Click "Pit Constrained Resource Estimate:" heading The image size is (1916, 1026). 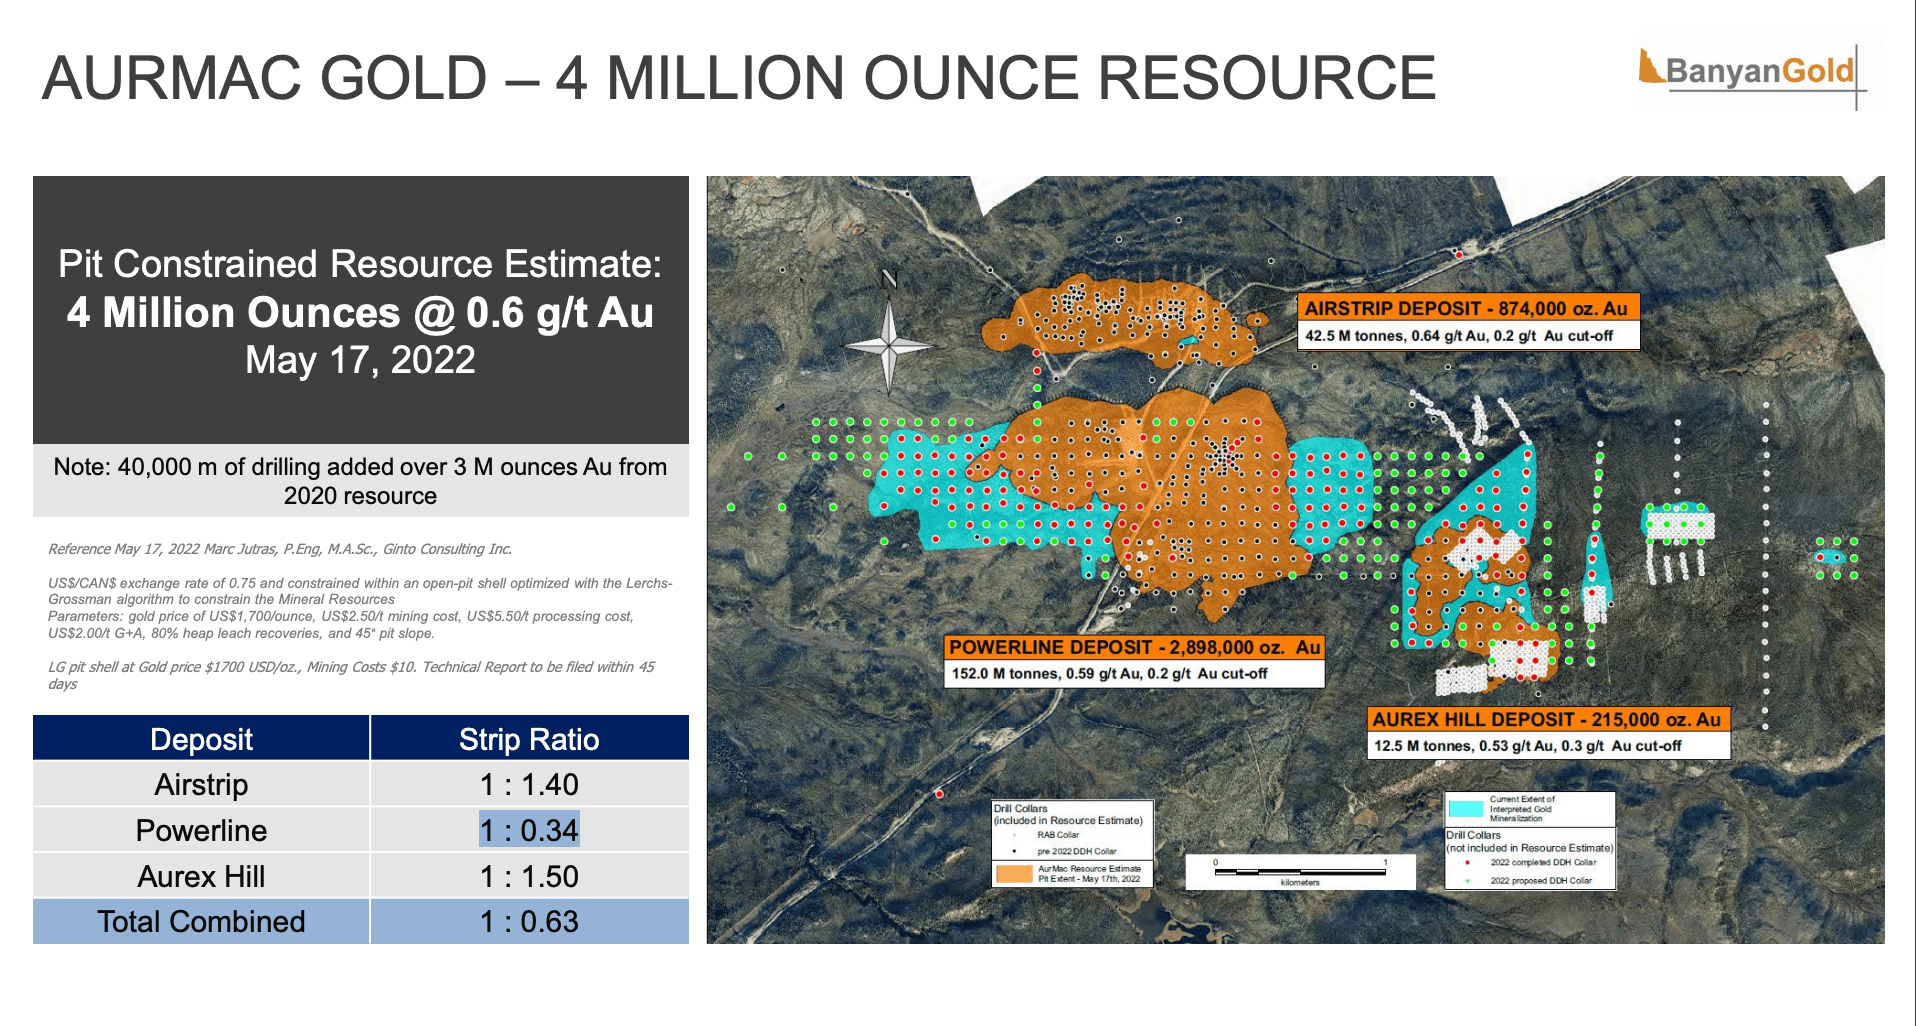360,264
